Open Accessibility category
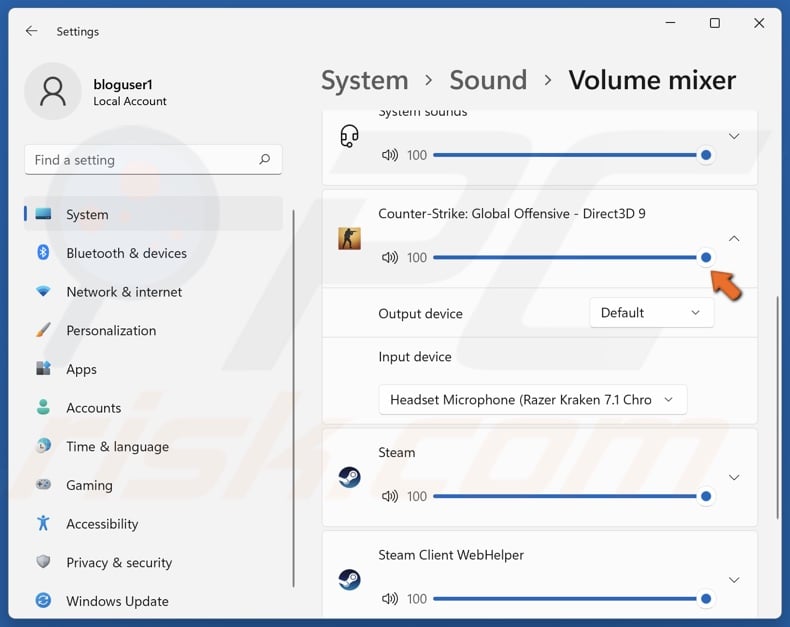This screenshot has height=627, width=790. (153, 524)
